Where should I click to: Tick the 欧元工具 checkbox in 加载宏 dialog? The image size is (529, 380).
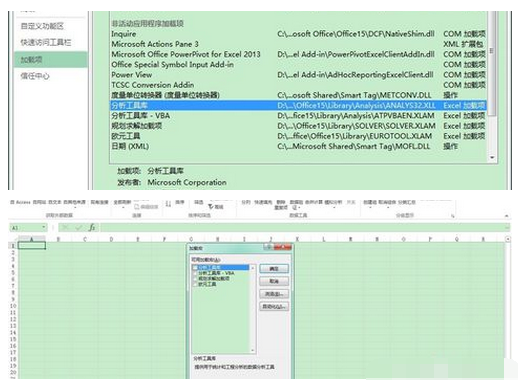(195, 284)
